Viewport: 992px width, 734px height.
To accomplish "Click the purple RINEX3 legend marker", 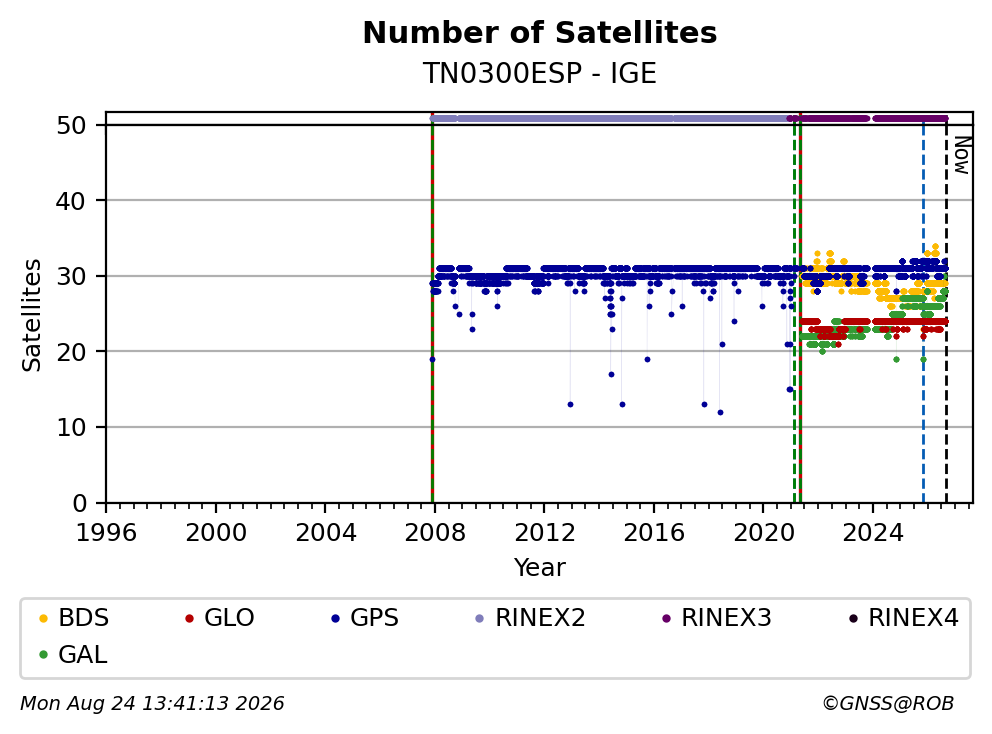I will (666, 618).
